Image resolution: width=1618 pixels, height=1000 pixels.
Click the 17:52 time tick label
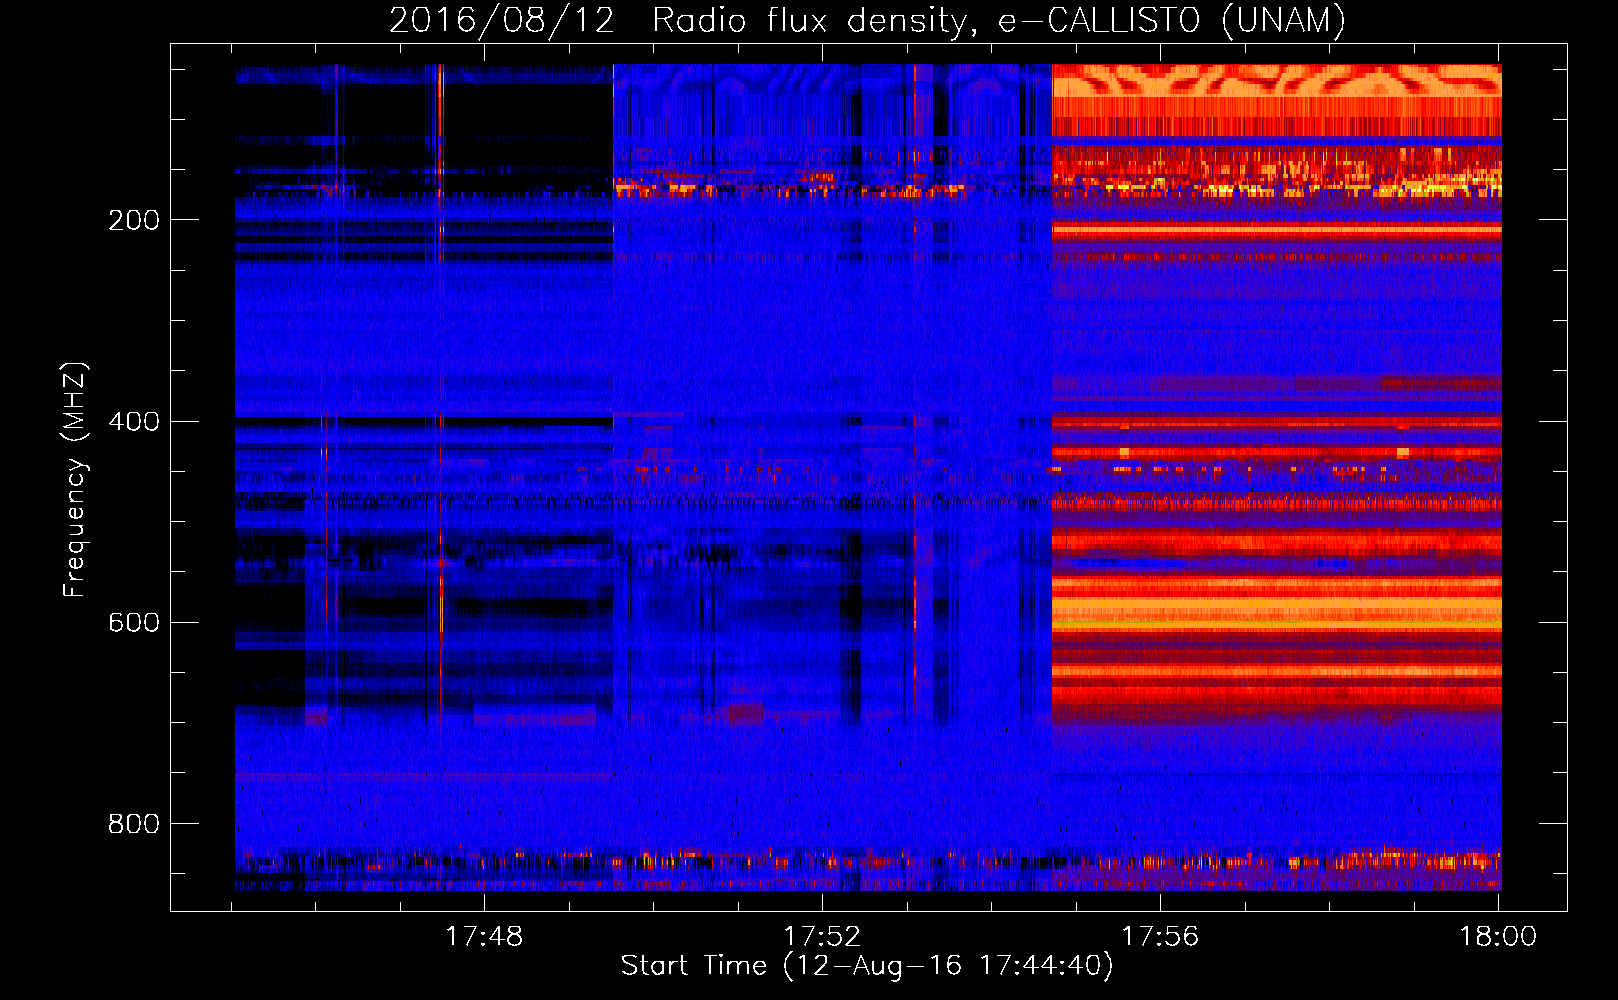click(822, 937)
